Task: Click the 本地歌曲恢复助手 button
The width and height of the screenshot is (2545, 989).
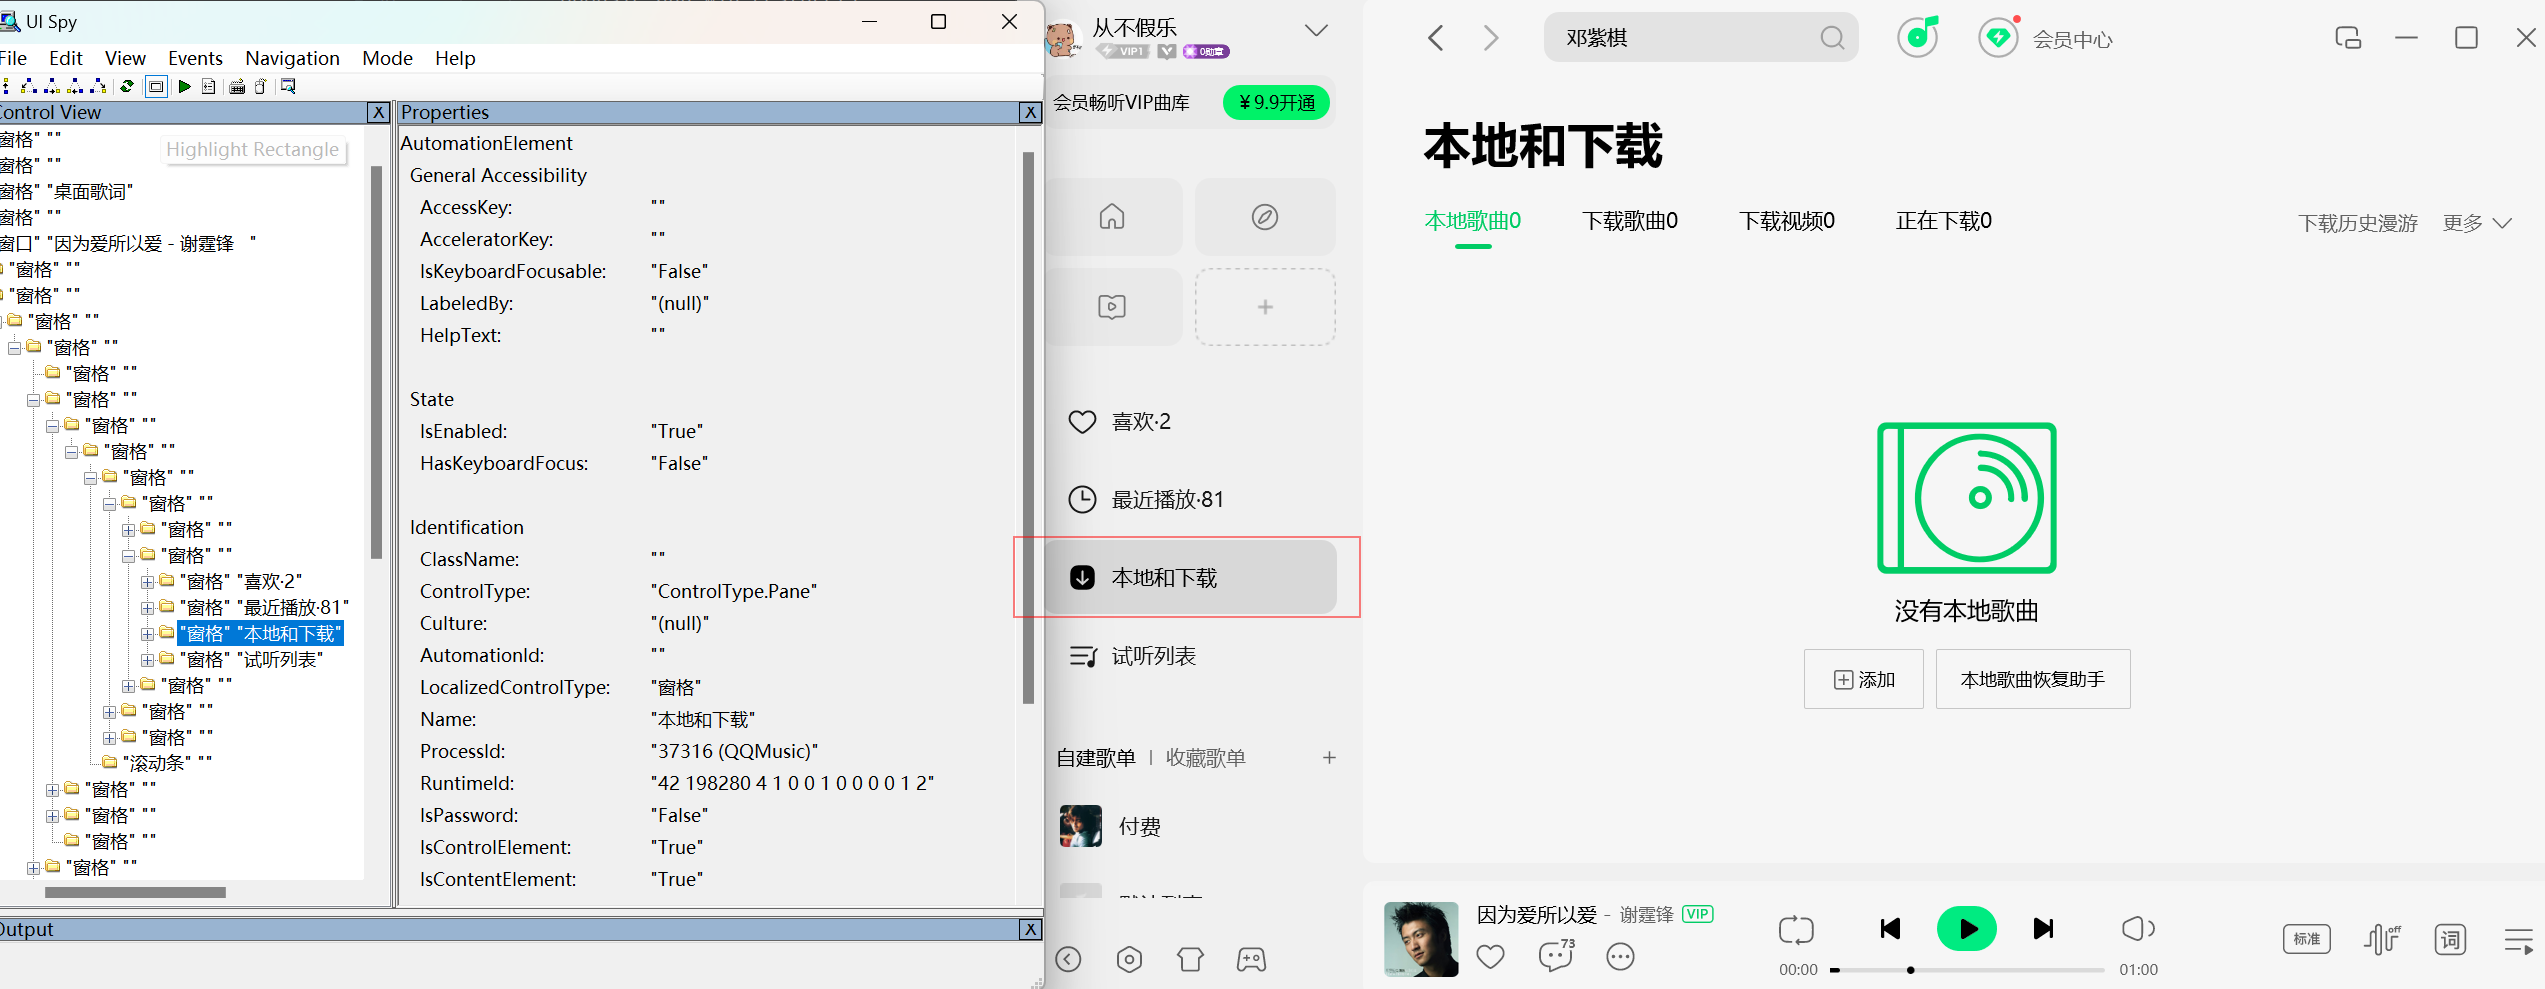Action: point(2033,679)
